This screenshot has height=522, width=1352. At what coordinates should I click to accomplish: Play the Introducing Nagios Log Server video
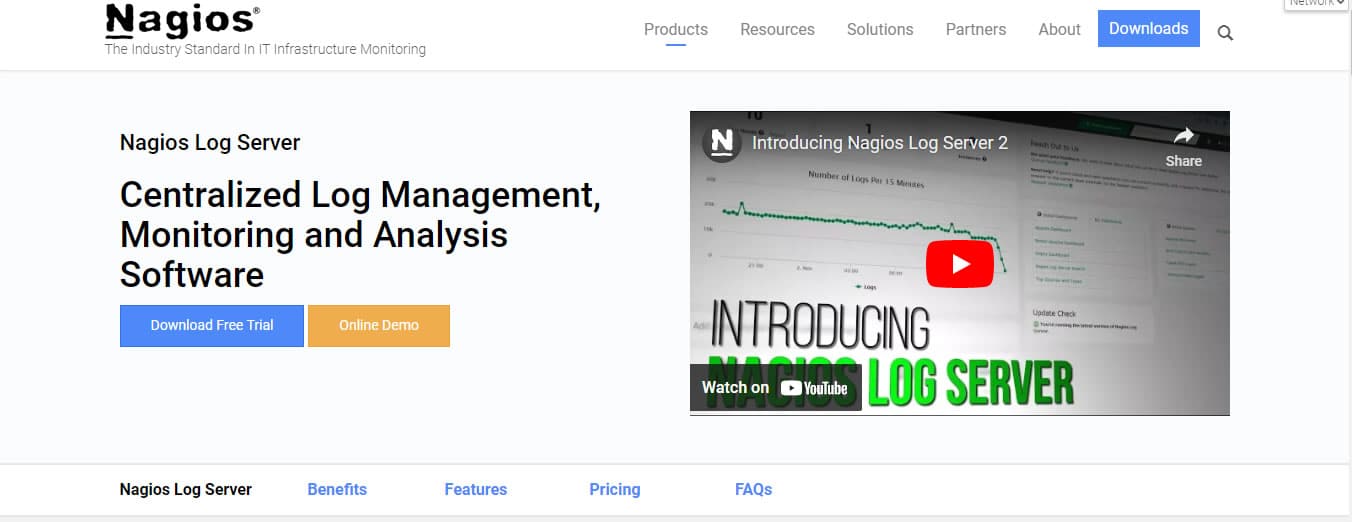pyautogui.click(x=959, y=263)
